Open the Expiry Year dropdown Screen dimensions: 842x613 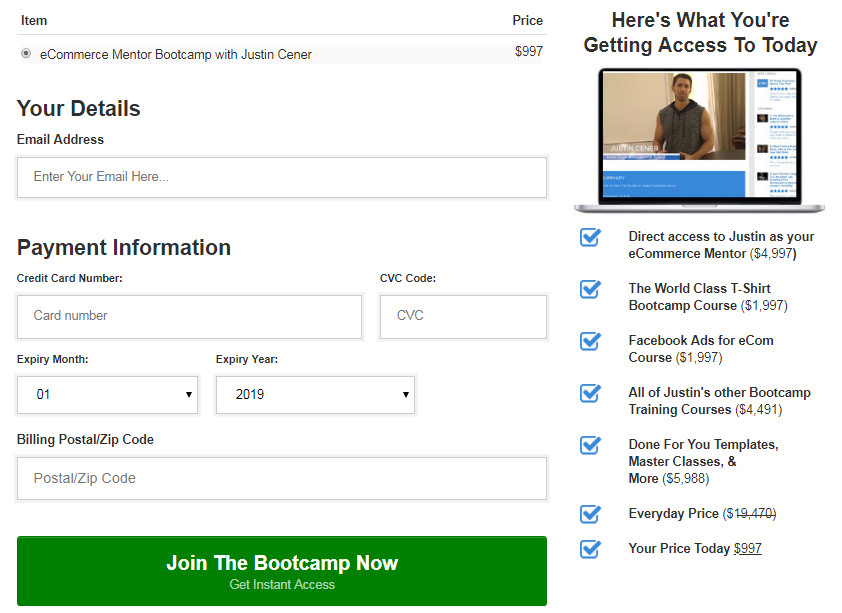315,395
